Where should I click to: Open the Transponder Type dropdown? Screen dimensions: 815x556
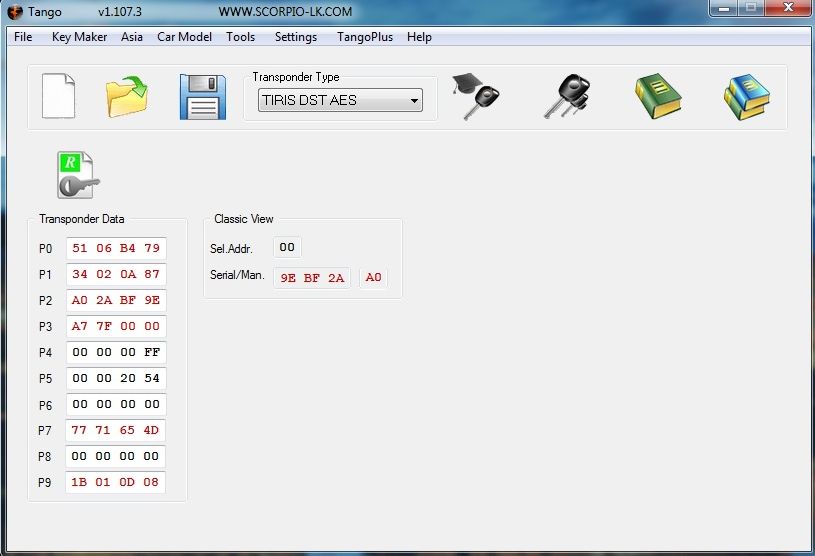point(340,100)
